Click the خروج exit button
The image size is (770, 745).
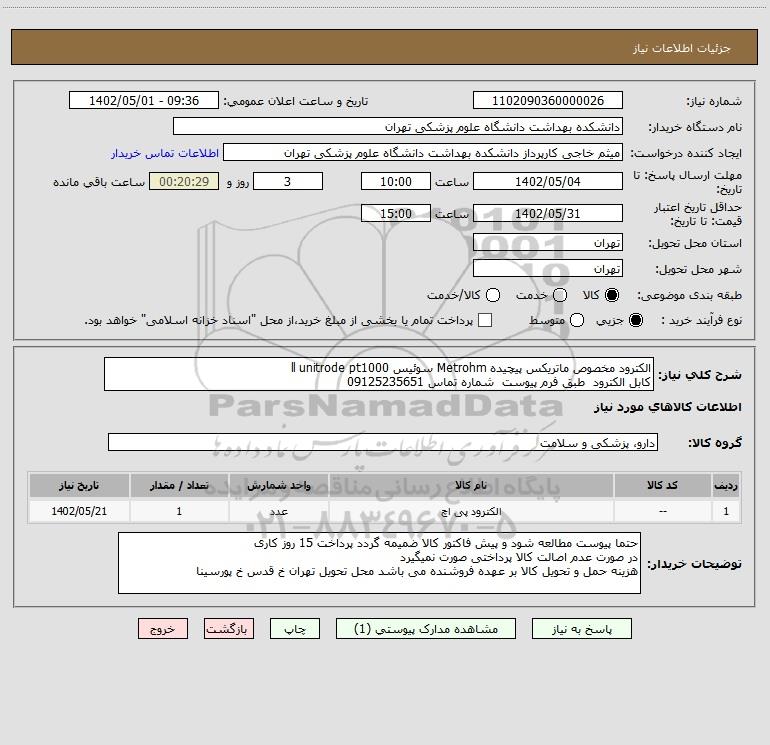pyautogui.click(x=163, y=629)
